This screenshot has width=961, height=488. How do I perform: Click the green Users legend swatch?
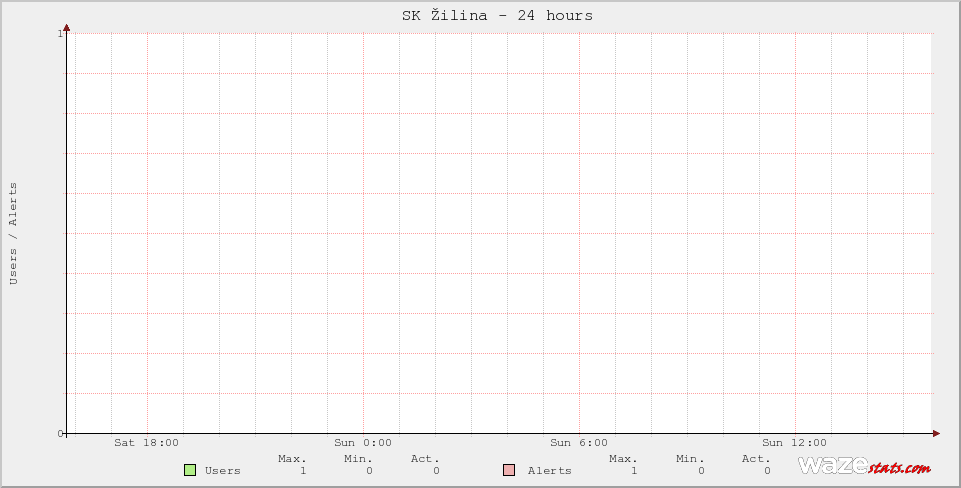click(190, 470)
